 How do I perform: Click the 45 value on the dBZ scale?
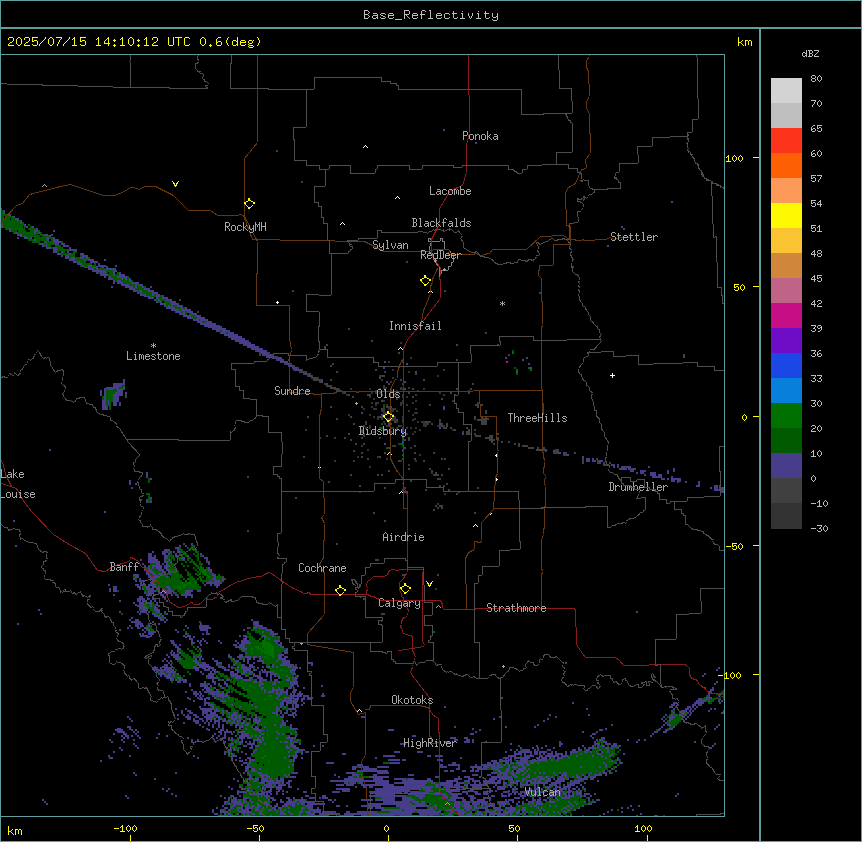point(816,279)
